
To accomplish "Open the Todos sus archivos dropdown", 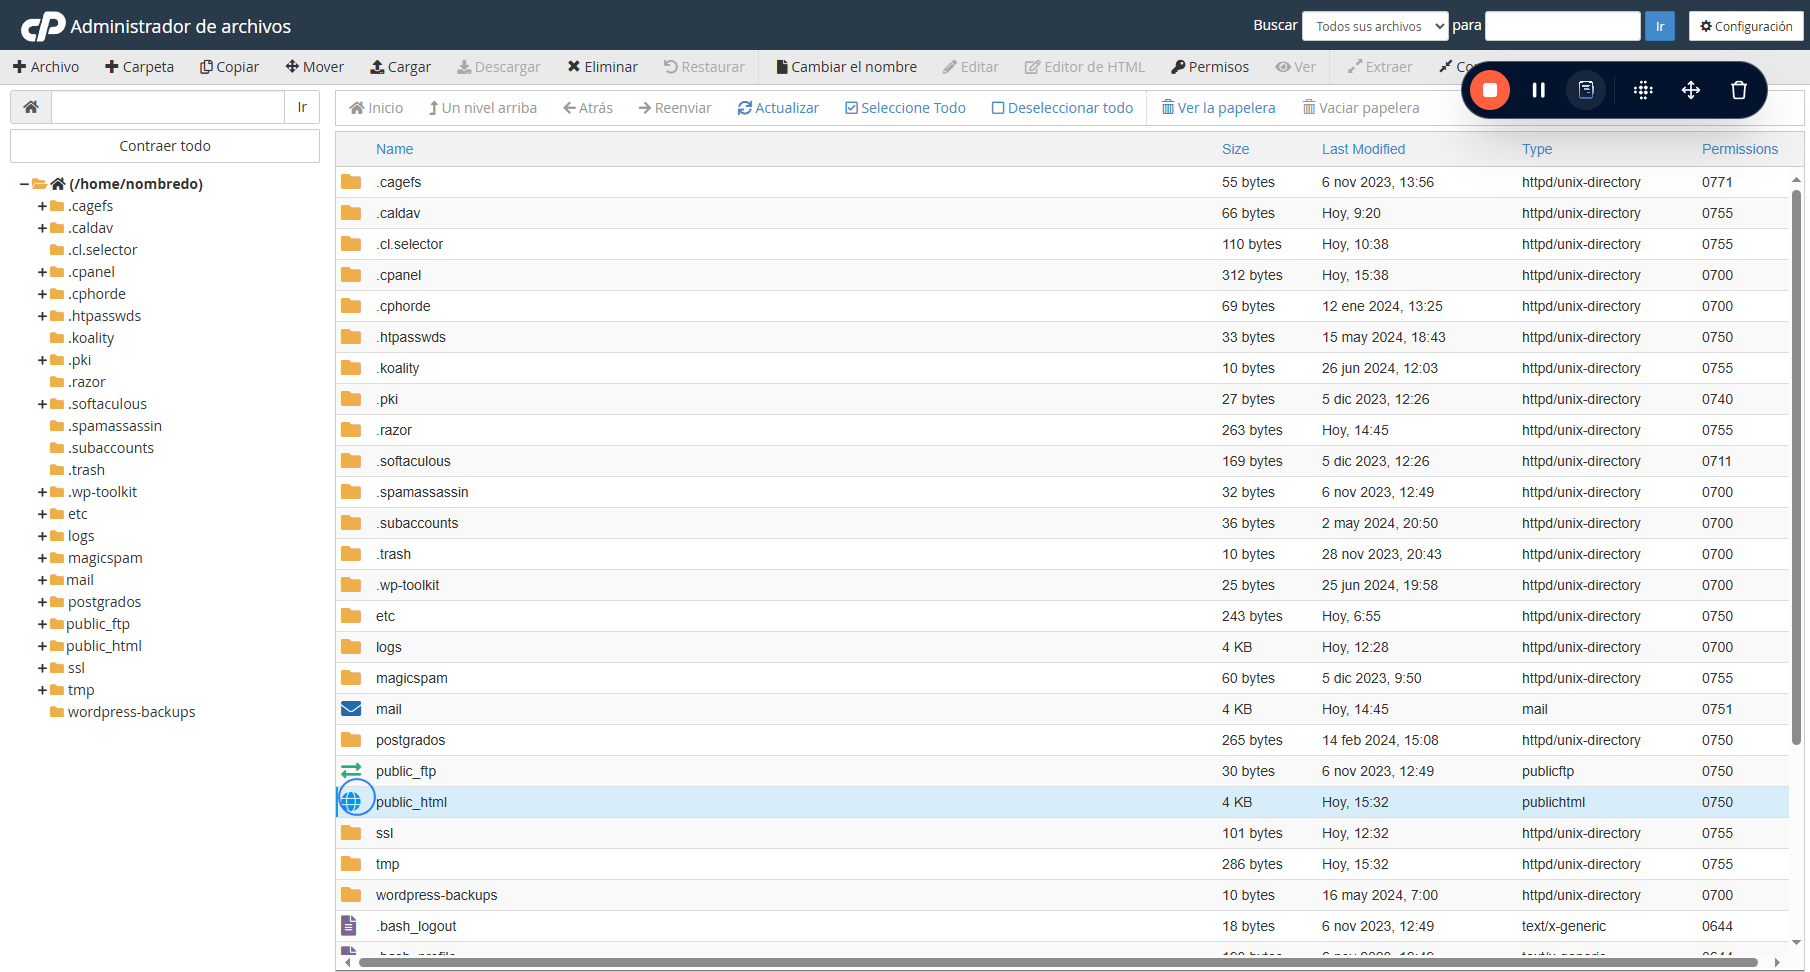I will tap(1375, 26).
